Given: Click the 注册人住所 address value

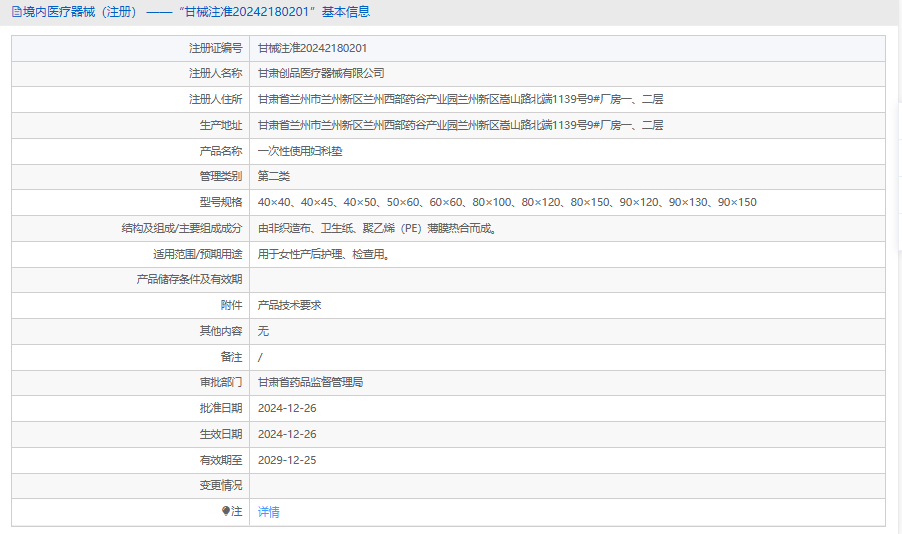Looking at the screenshot, I should (460, 99).
